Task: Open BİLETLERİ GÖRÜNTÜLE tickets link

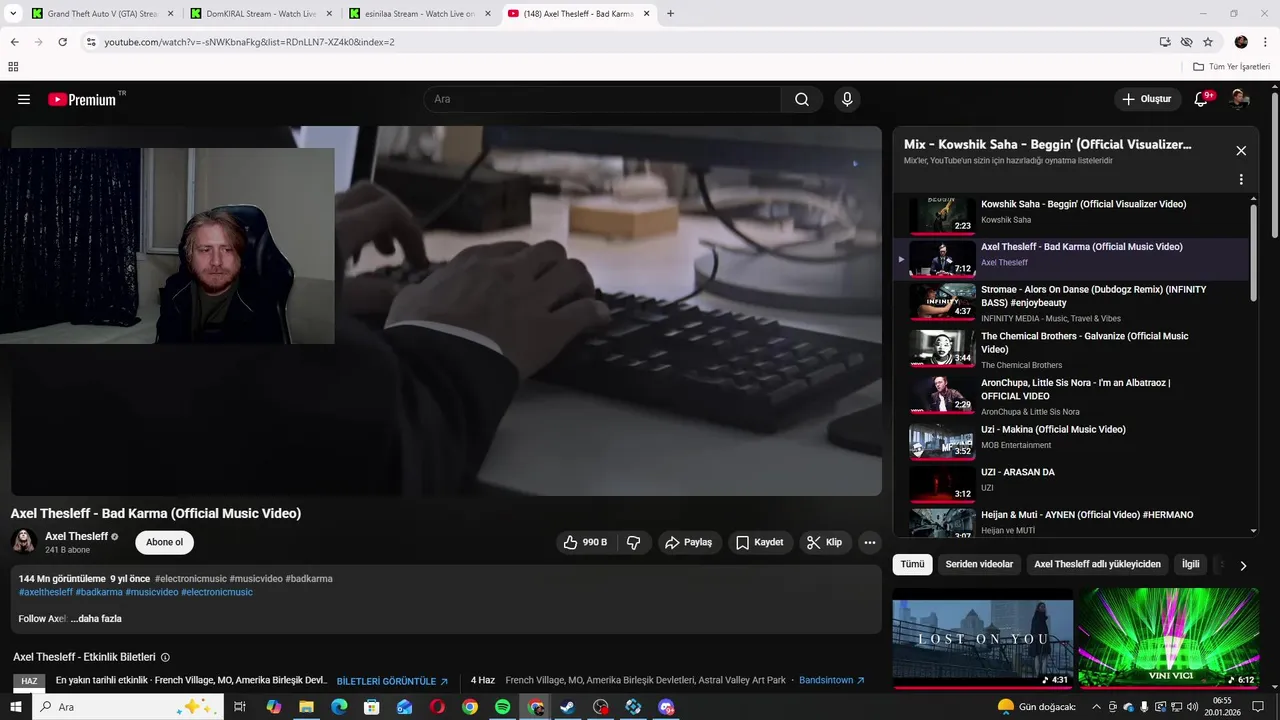Action: click(392, 681)
